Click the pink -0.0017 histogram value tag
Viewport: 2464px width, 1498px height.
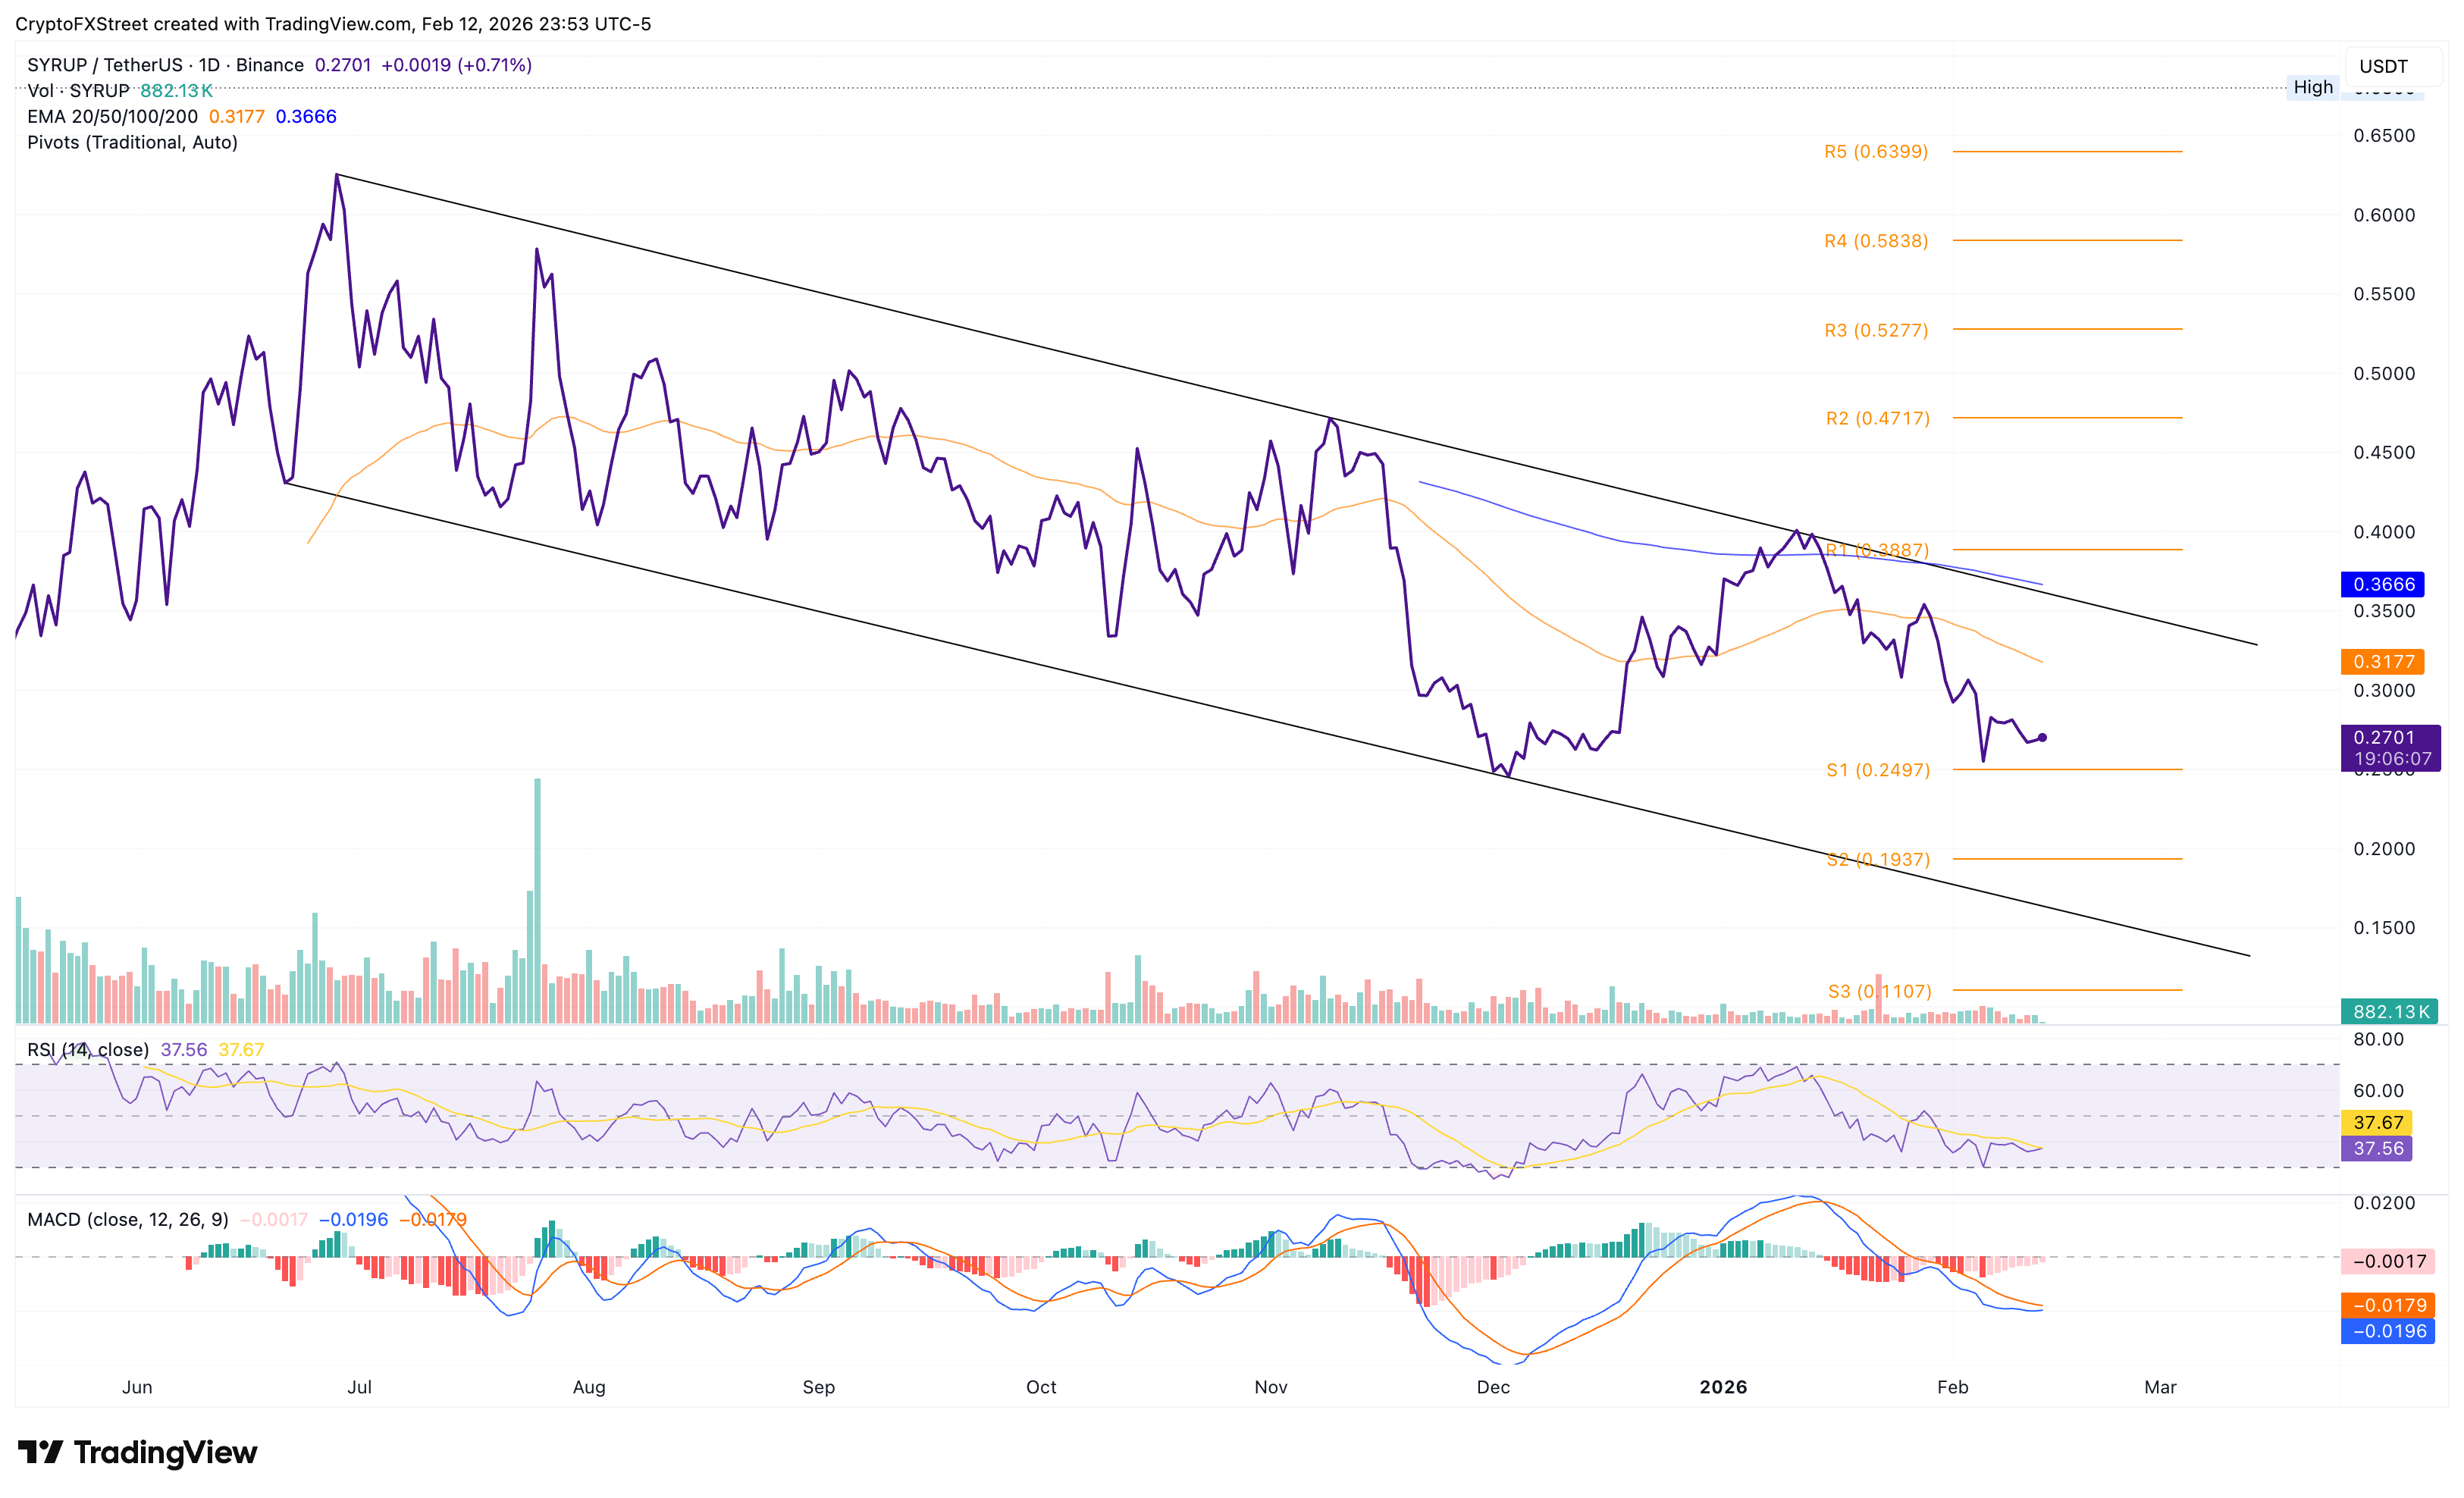point(2386,1261)
